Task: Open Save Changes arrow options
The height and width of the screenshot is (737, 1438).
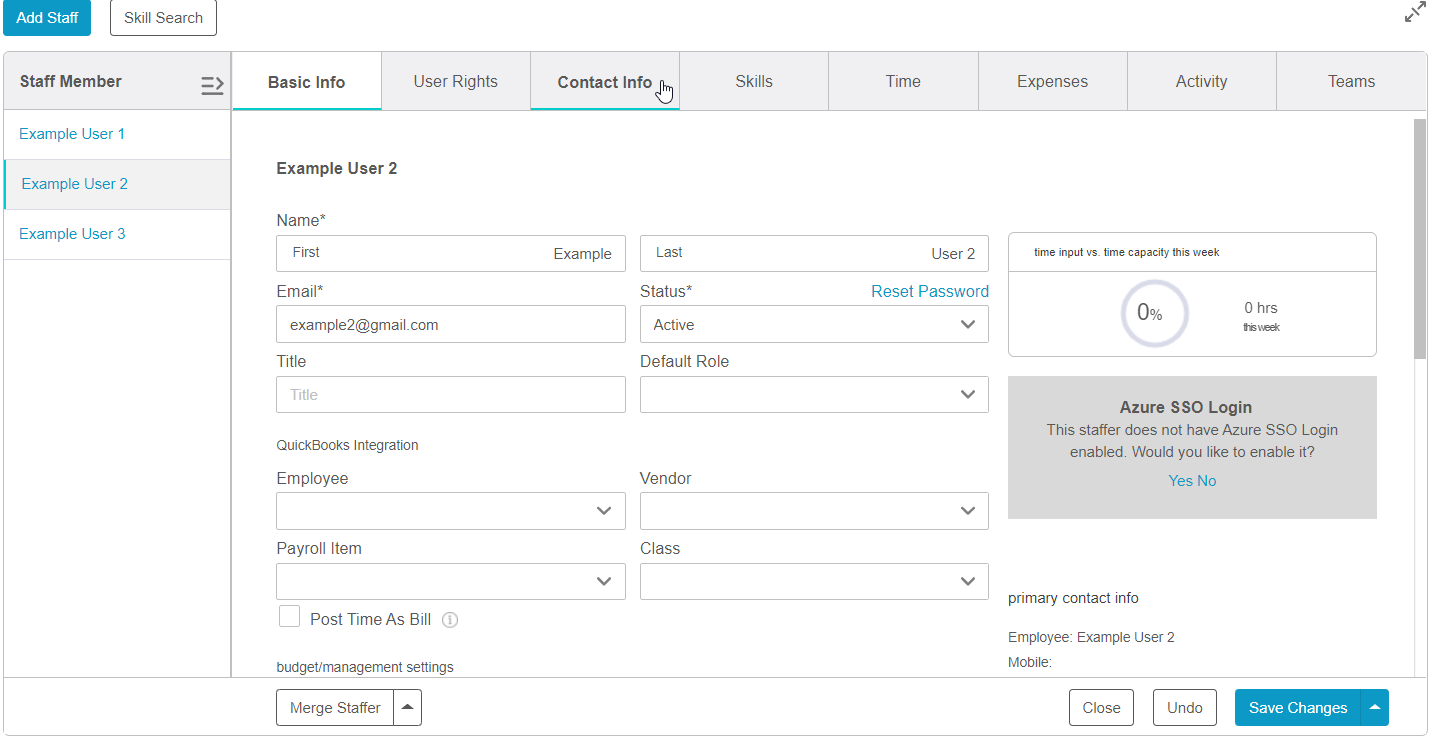Action: (1375, 708)
